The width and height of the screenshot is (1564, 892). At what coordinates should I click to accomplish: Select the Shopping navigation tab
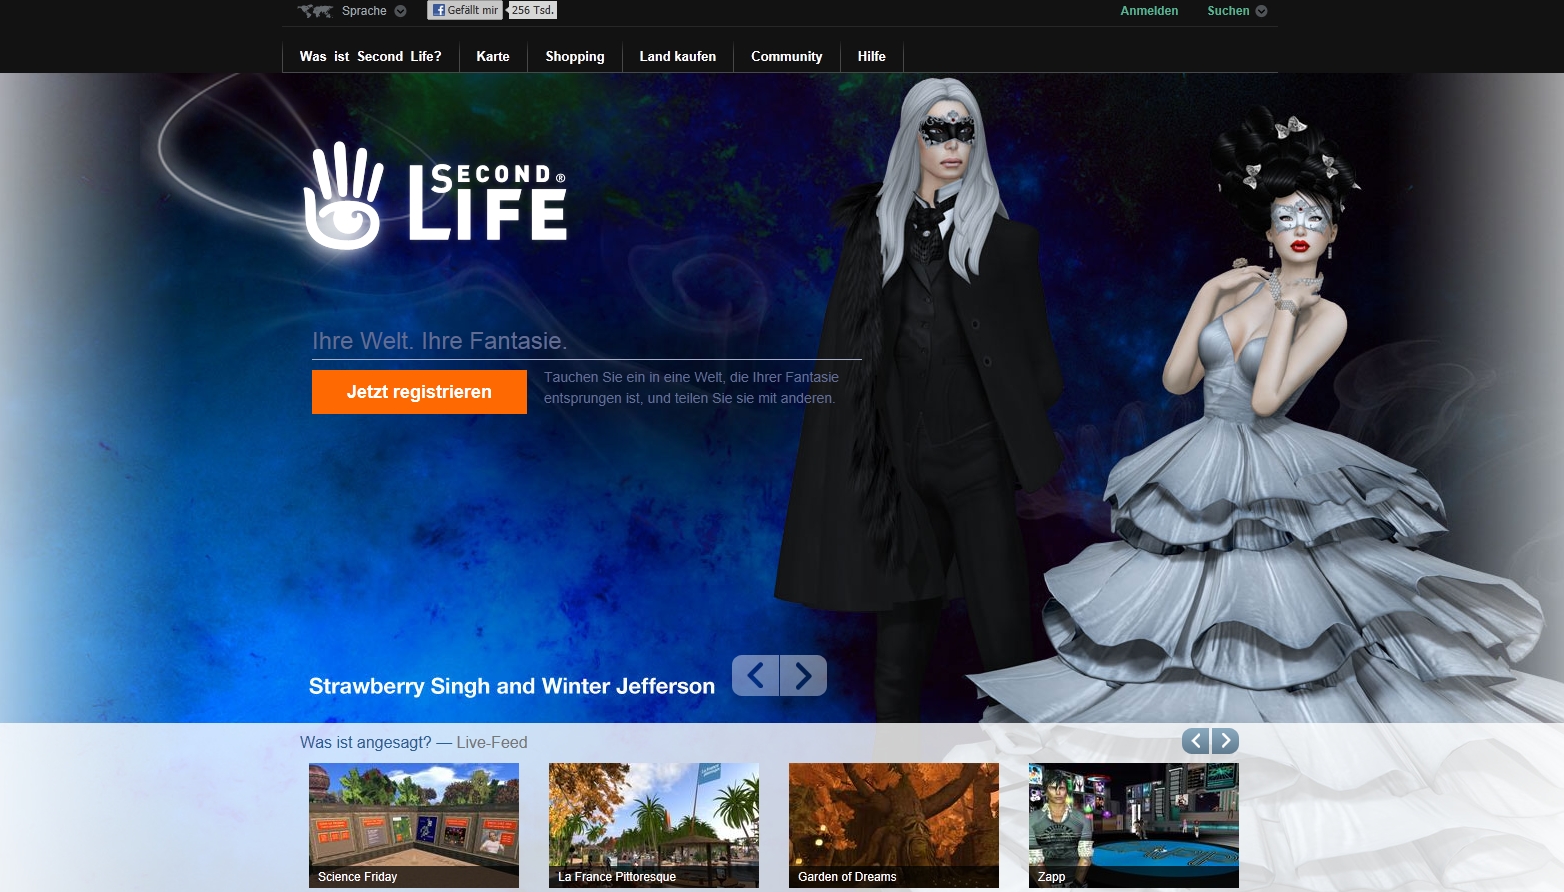pyautogui.click(x=574, y=56)
